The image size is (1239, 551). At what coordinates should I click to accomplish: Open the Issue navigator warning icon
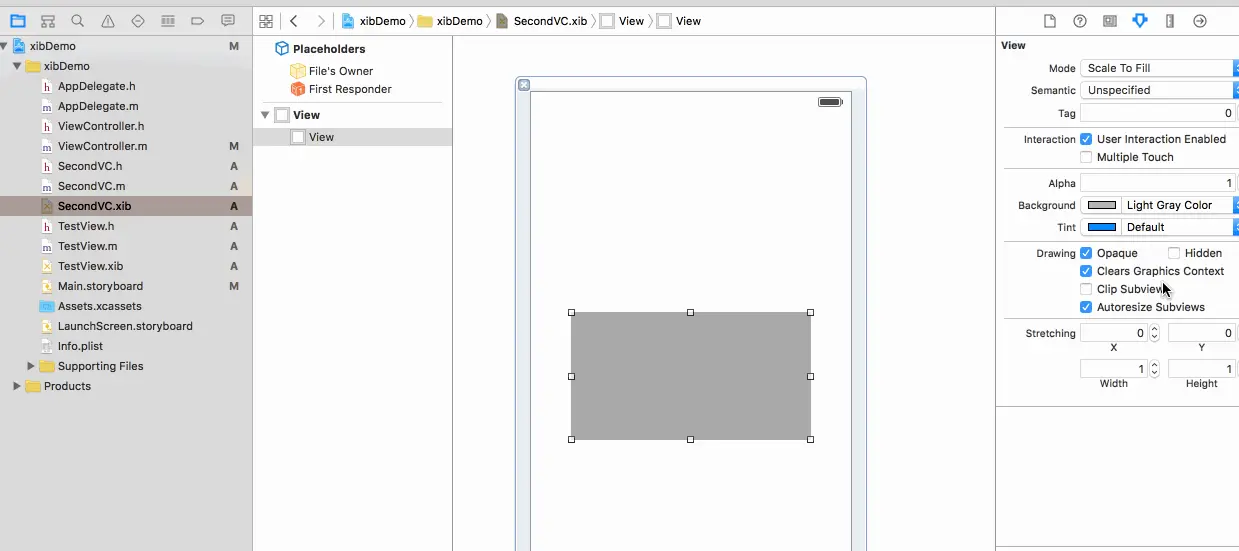(107, 21)
